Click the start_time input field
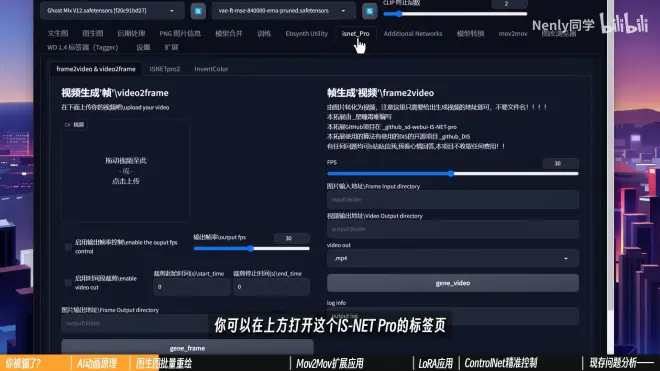660x371 pixels. [x=192, y=287]
